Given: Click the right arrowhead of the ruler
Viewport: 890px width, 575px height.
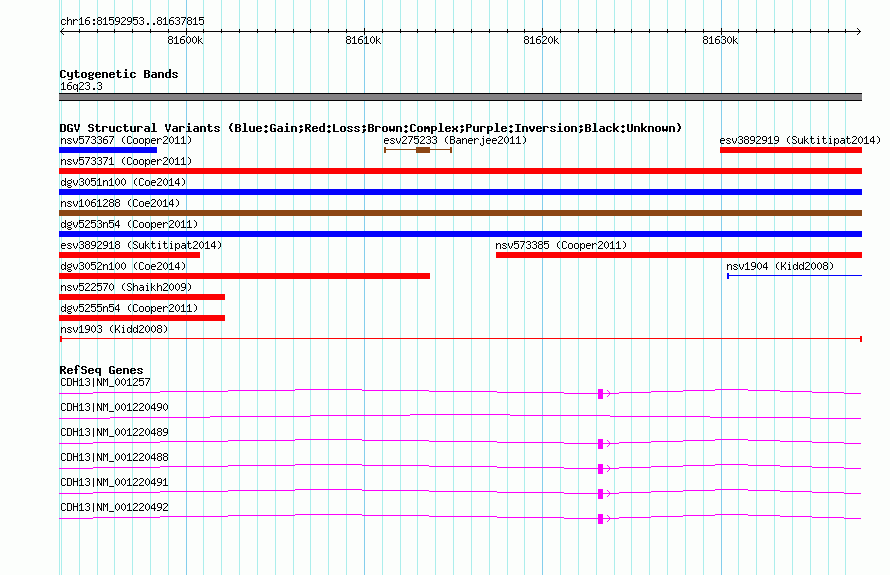Looking at the screenshot, I should (859, 31).
